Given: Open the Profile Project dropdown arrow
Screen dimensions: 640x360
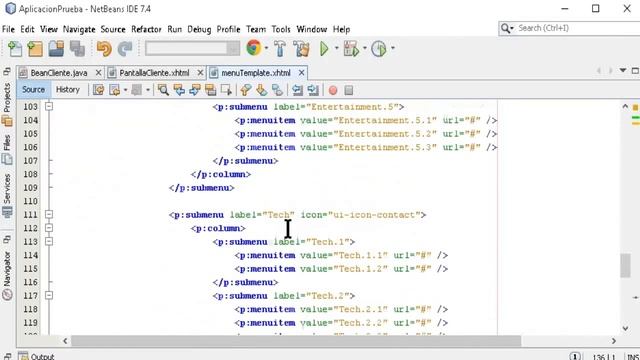Looking at the screenshot, I should [x=393, y=48].
